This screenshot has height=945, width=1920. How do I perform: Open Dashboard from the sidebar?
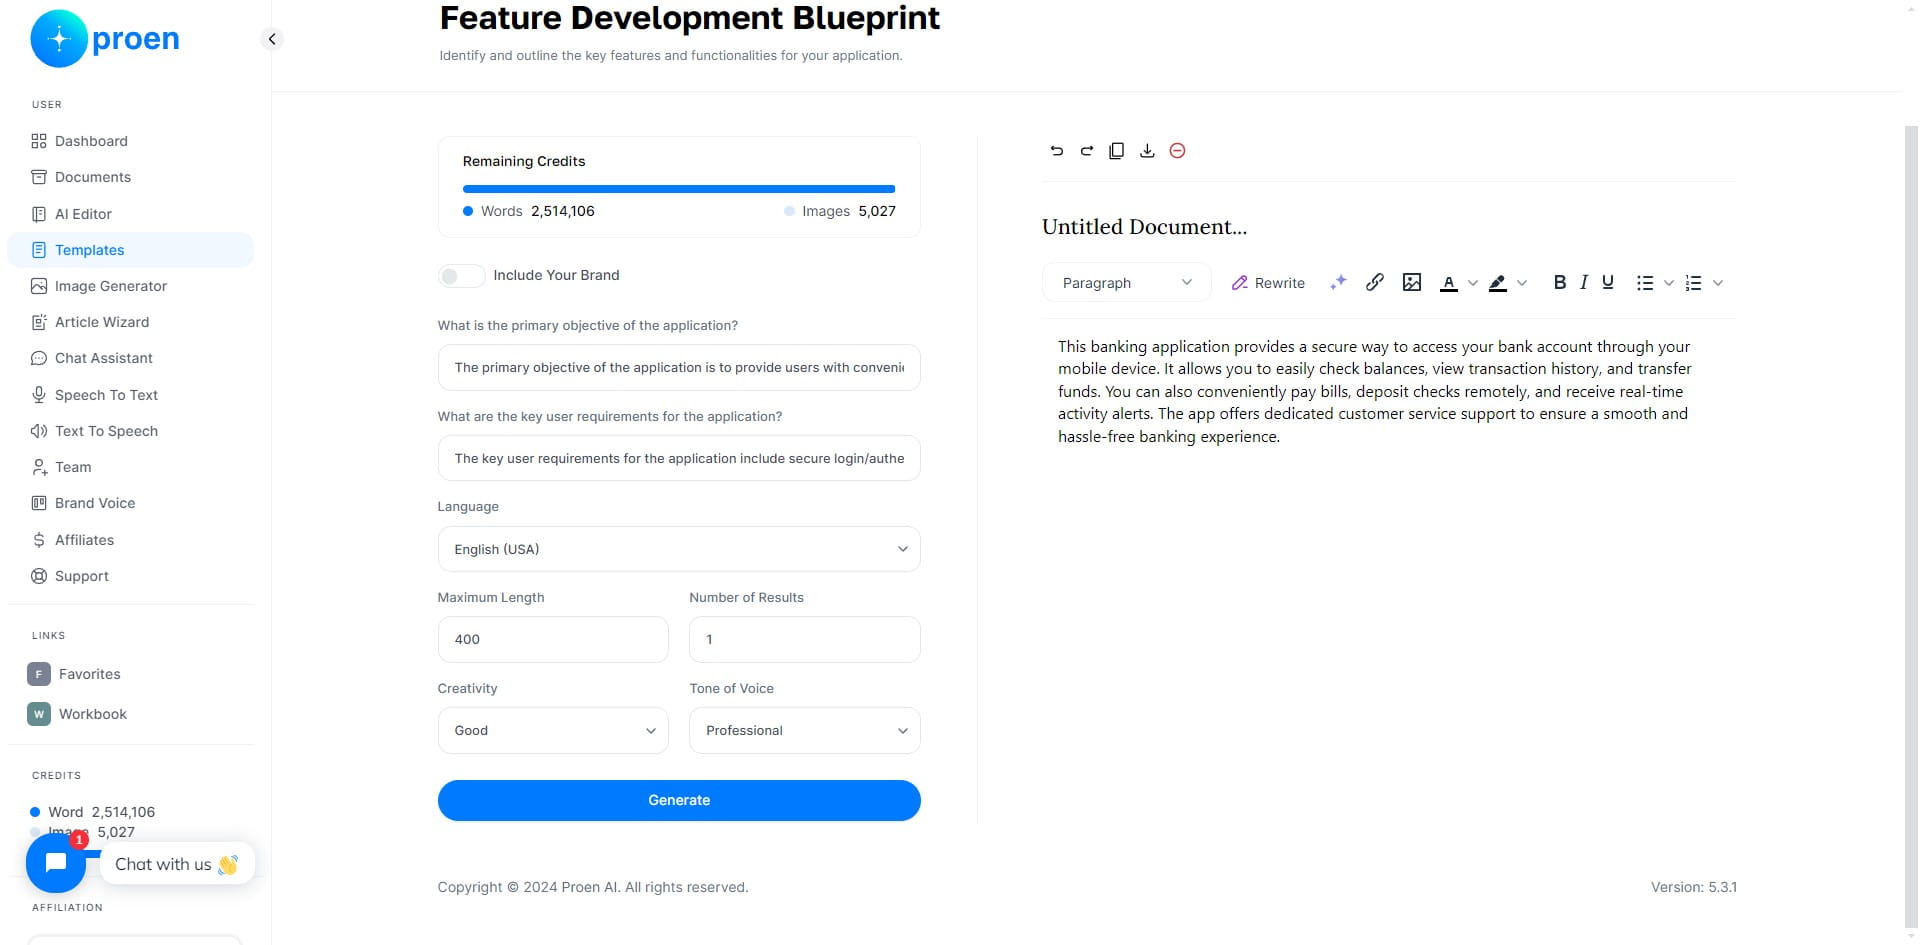click(130, 141)
